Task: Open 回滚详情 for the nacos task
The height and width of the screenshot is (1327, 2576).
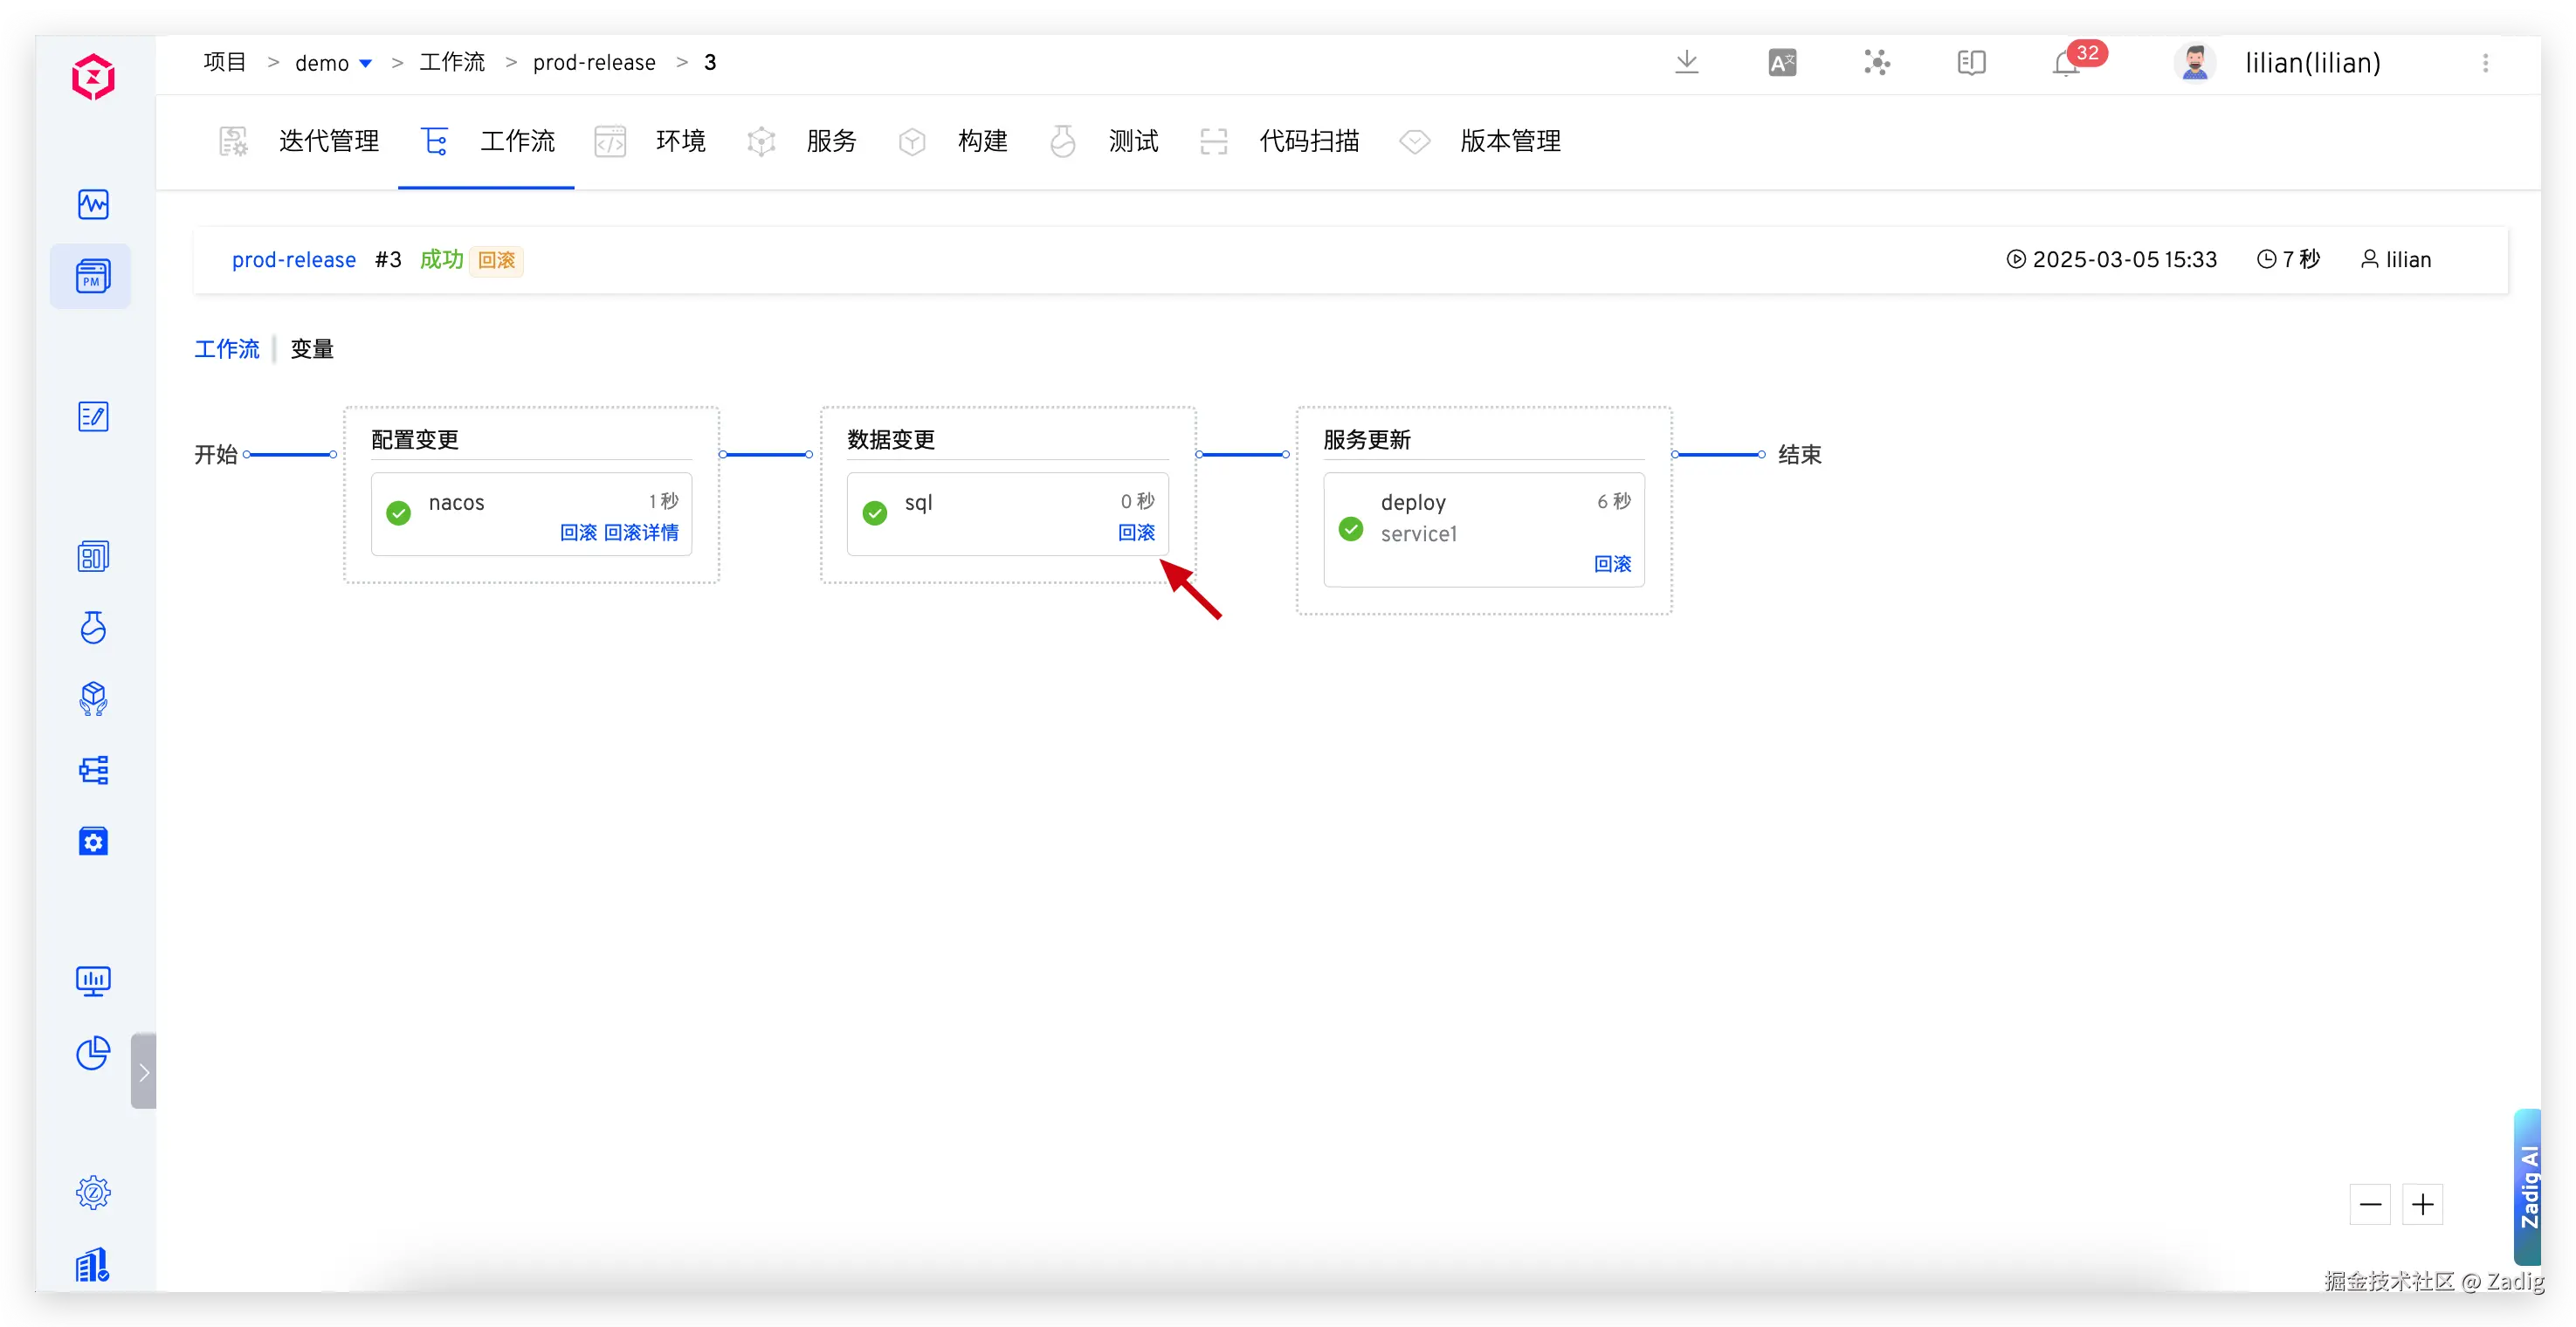Action: click(641, 533)
